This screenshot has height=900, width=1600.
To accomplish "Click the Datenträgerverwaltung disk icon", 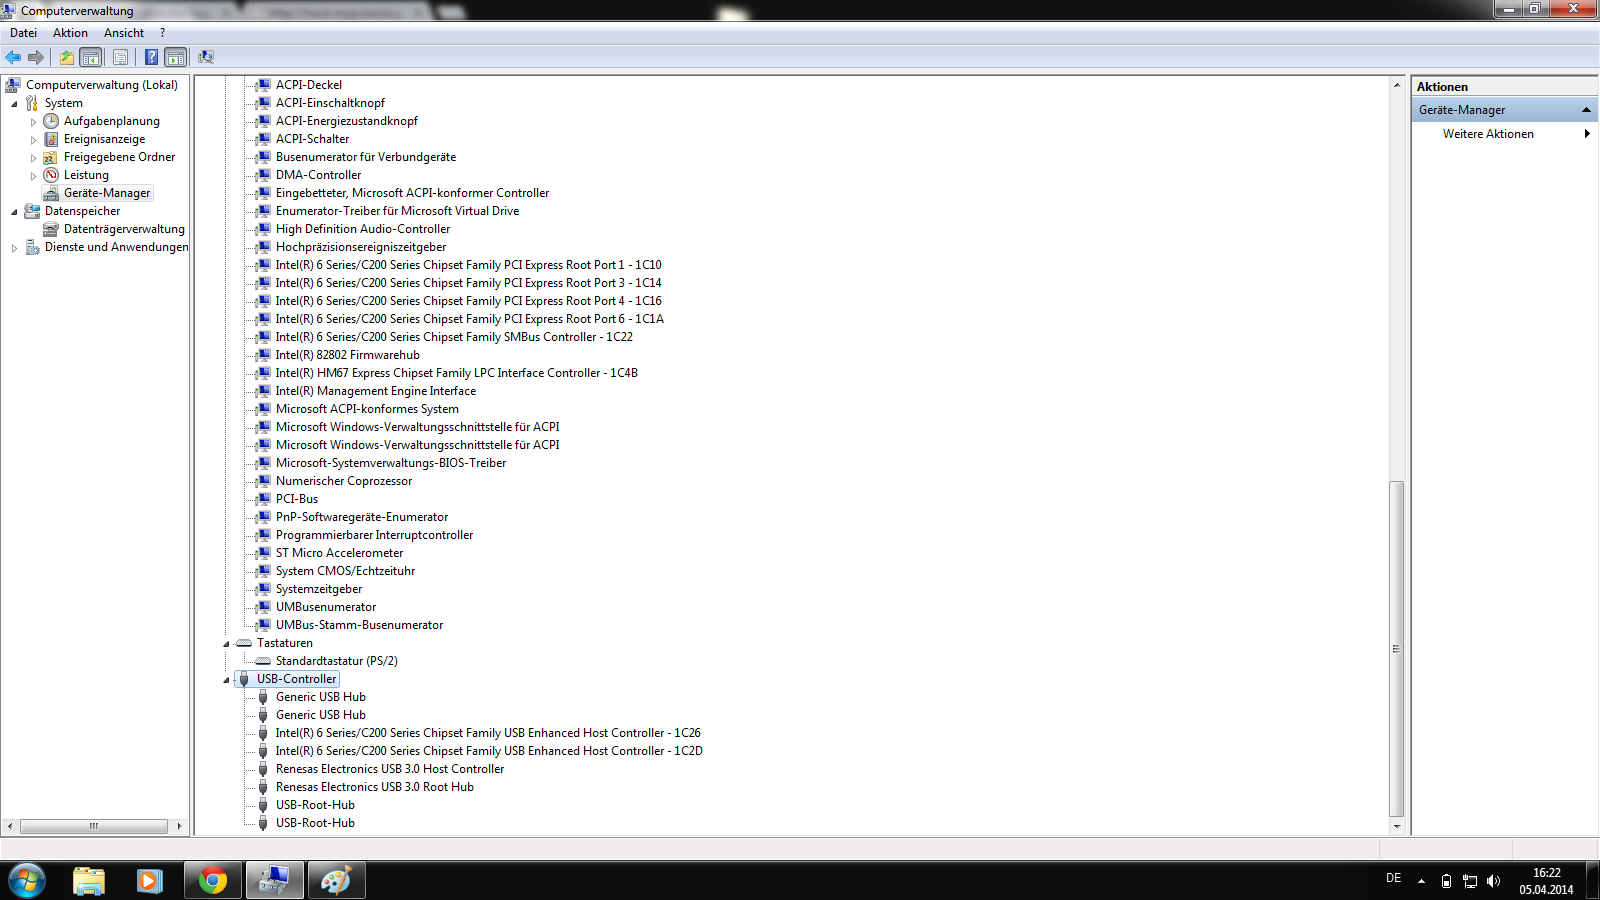I will (51, 229).
